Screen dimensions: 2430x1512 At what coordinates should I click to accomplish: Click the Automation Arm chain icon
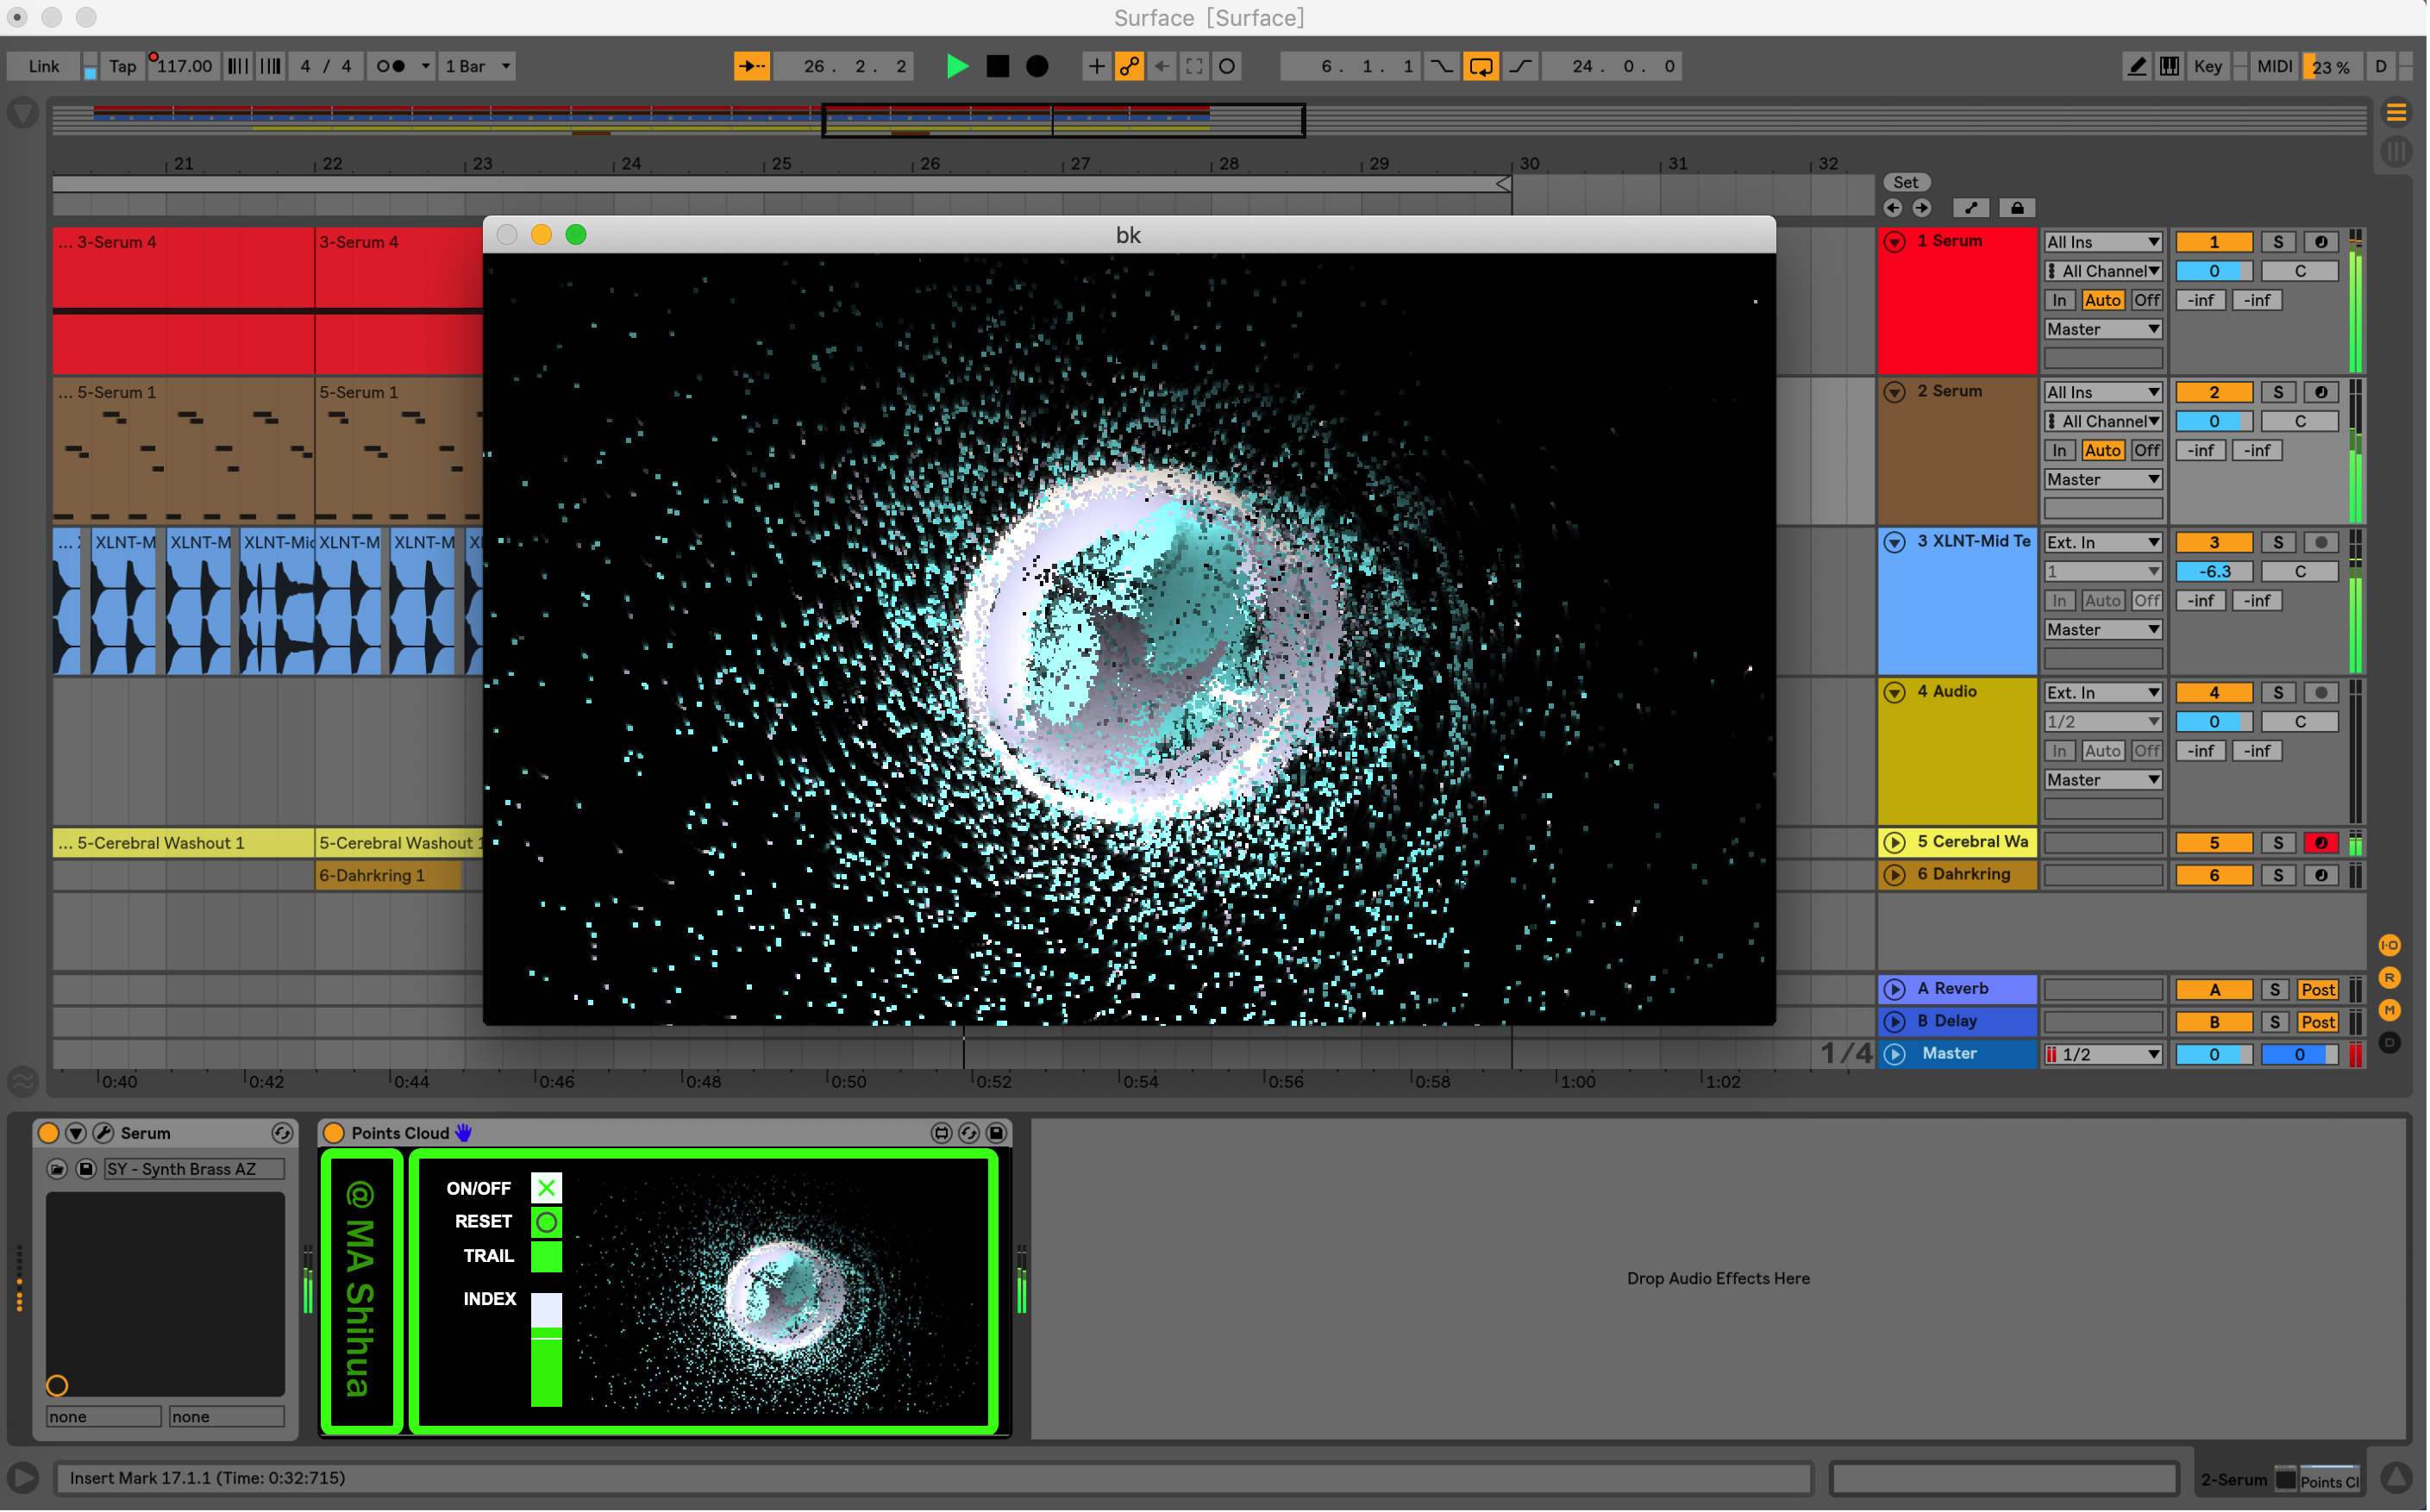click(x=1129, y=66)
